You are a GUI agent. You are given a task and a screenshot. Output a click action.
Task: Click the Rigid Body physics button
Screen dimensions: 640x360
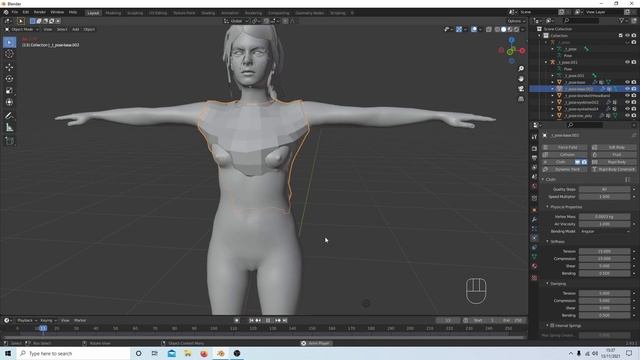(613, 162)
